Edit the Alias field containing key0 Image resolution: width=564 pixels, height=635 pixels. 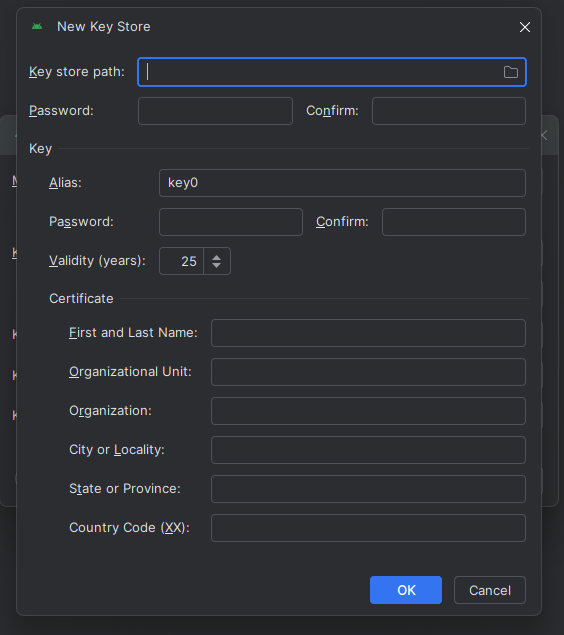(342, 183)
